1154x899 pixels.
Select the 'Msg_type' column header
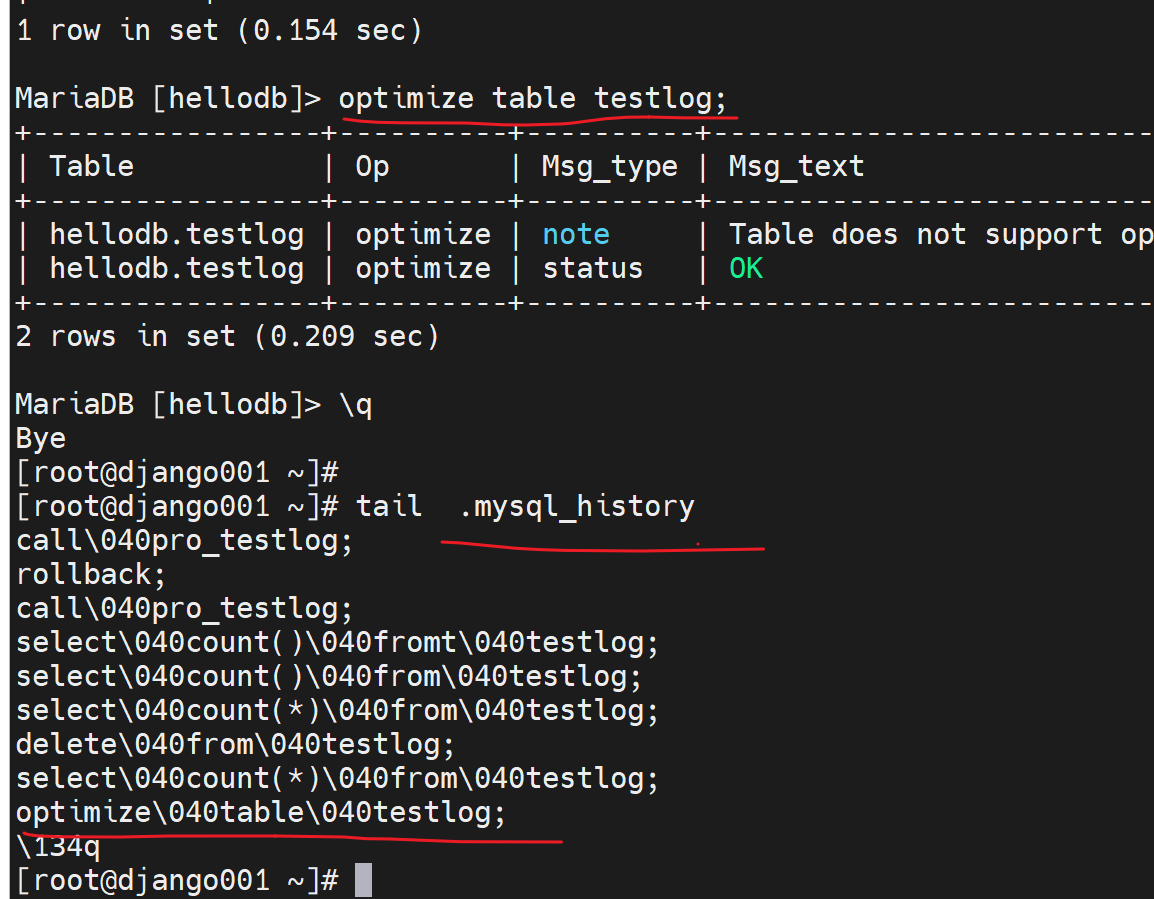tap(609, 166)
